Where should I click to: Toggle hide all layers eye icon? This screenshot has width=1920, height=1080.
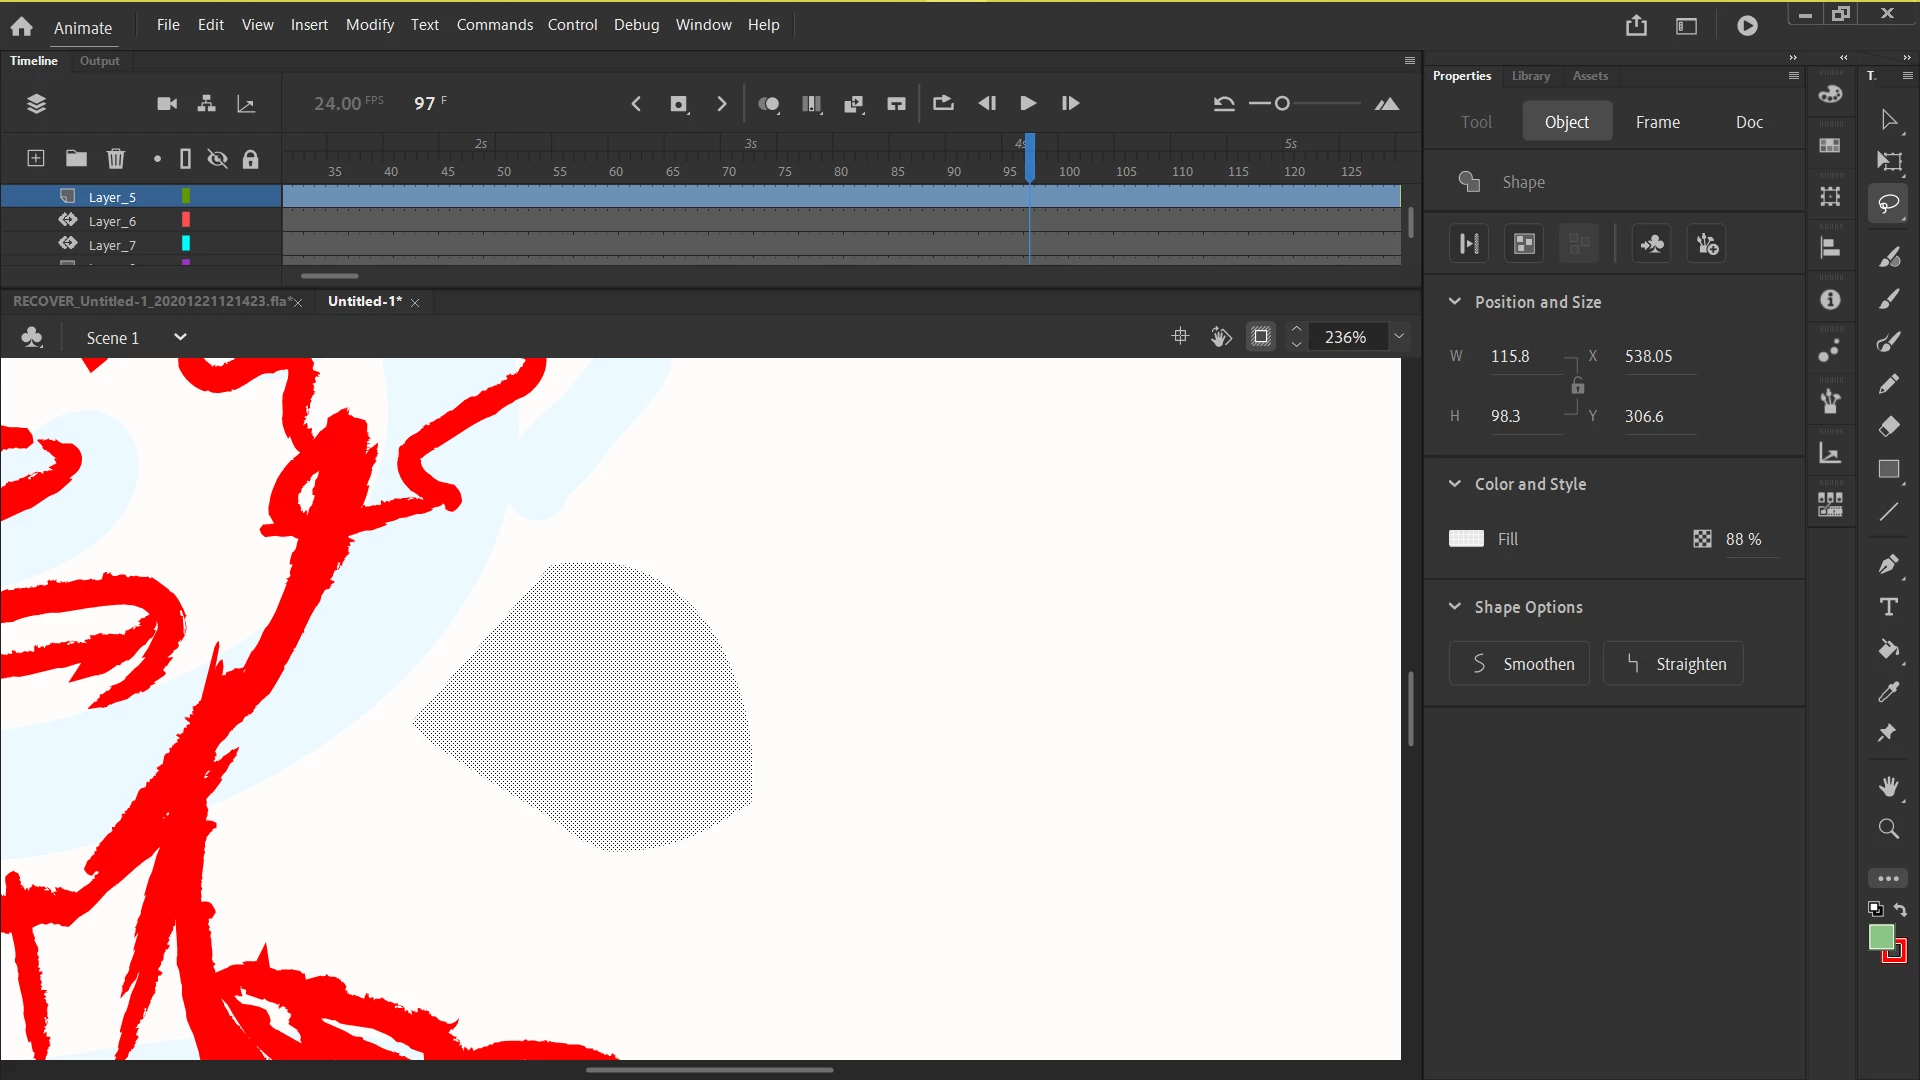pyautogui.click(x=217, y=159)
